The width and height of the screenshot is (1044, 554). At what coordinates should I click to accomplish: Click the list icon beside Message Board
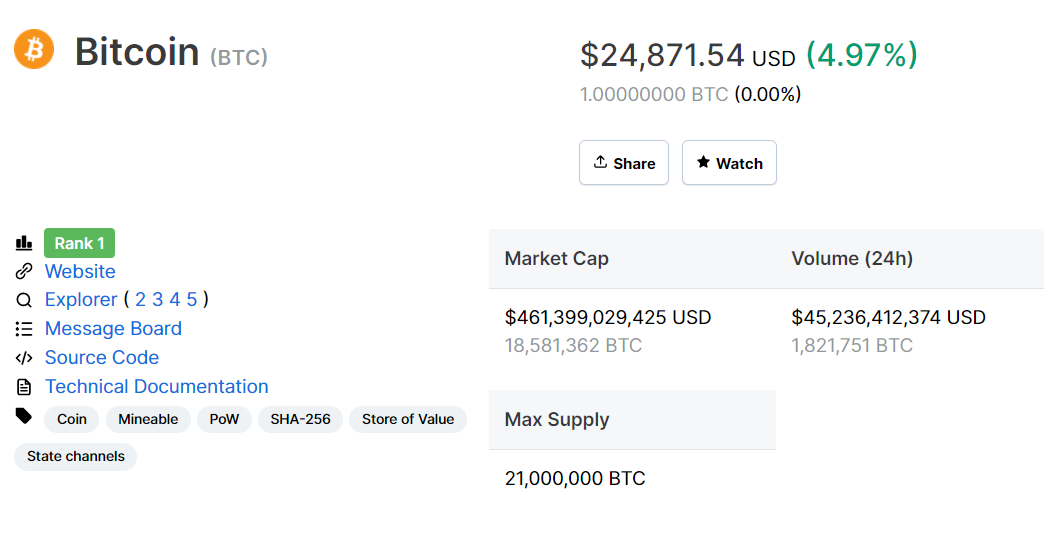point(24,329)
